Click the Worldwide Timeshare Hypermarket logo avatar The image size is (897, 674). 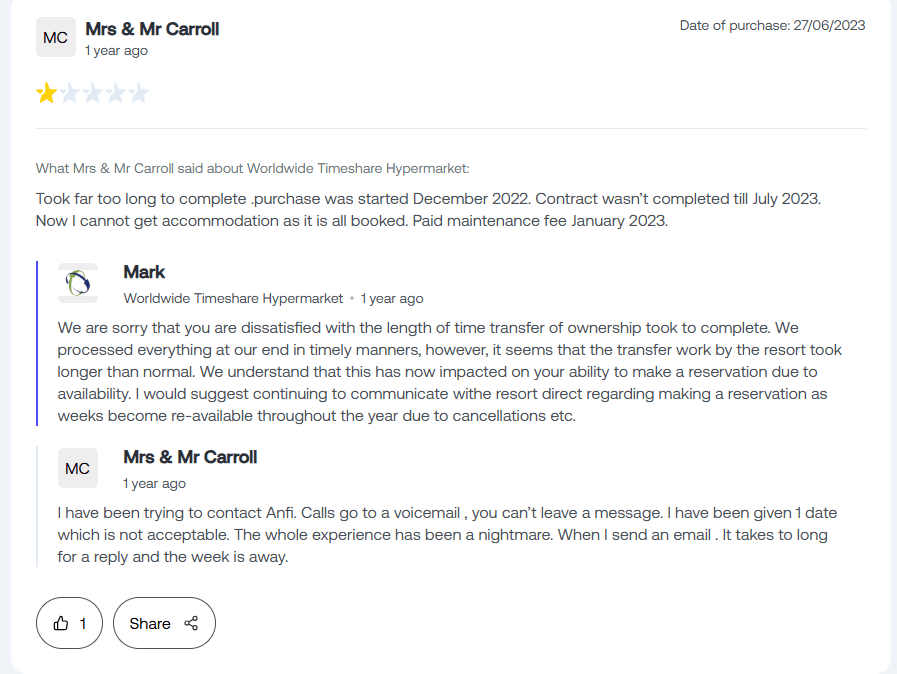(x=78, y=283)
